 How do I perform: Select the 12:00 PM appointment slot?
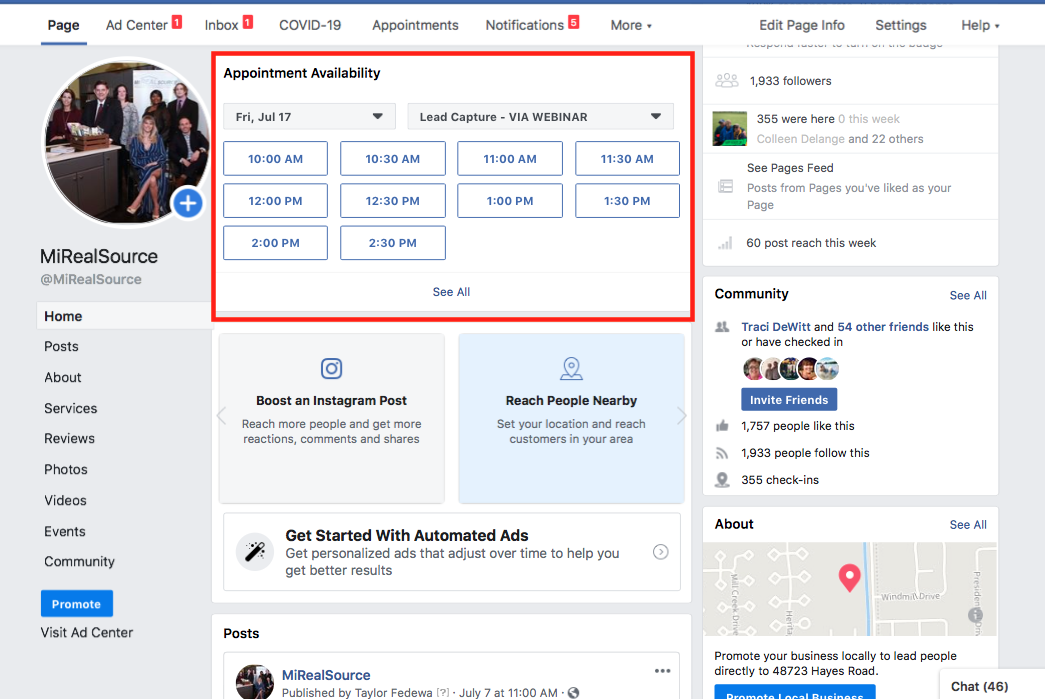click(275, 201)
